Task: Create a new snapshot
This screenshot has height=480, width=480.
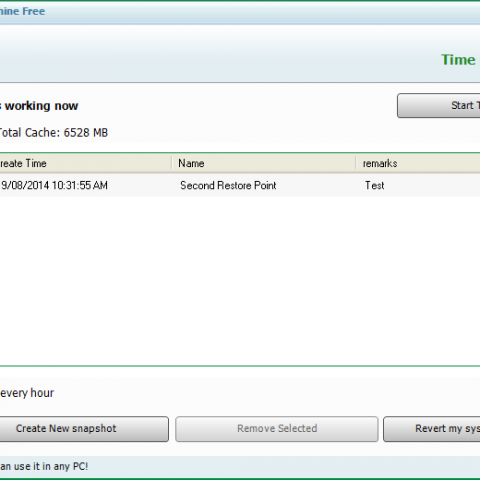Action: pyautogui.click(x=84, y=429)
